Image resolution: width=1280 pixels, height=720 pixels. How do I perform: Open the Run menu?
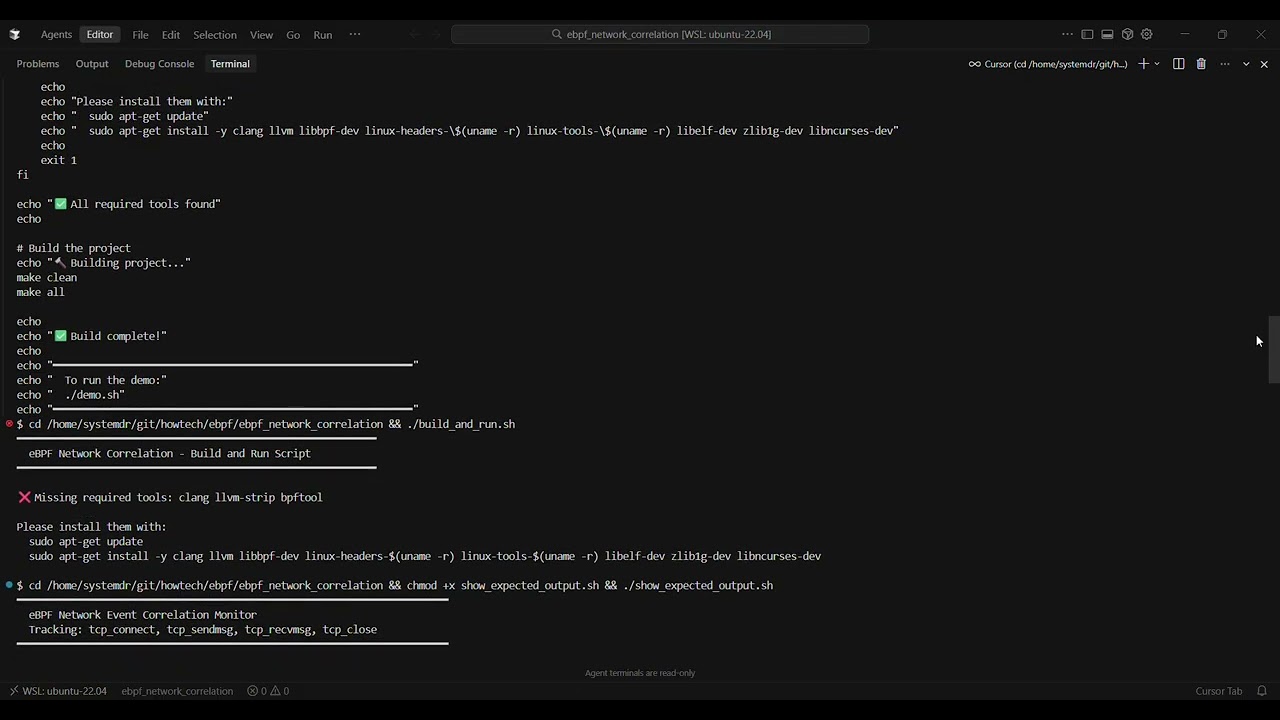(323, 34)
